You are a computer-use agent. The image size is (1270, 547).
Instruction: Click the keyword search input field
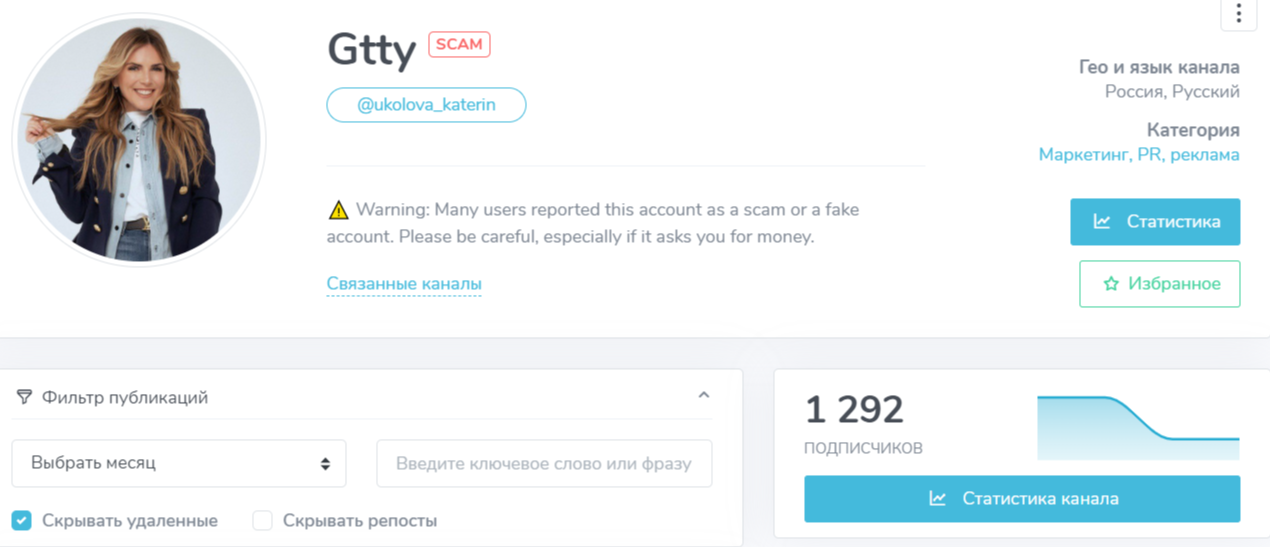click(544, 463)
